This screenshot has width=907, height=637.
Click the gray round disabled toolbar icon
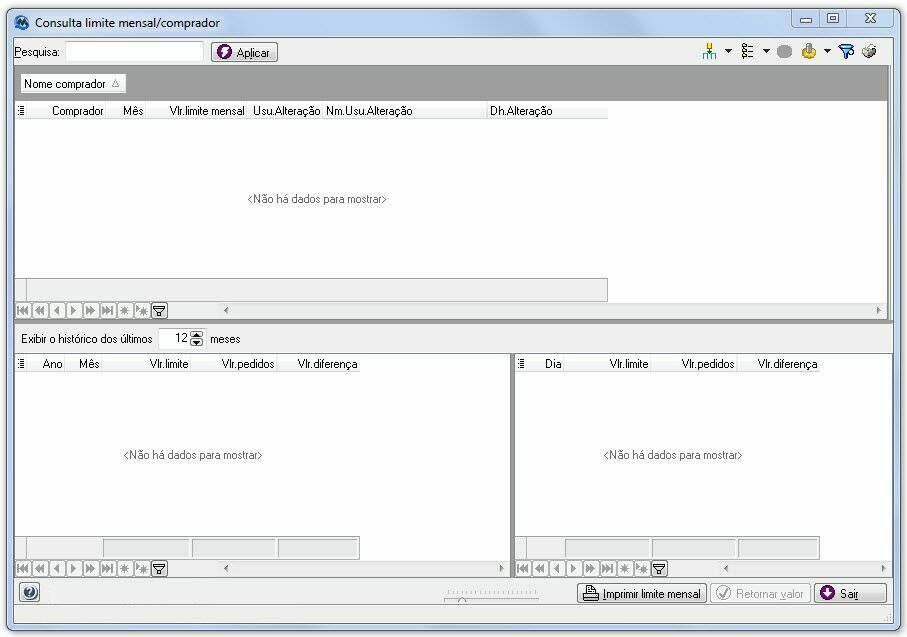pos(784,51)
